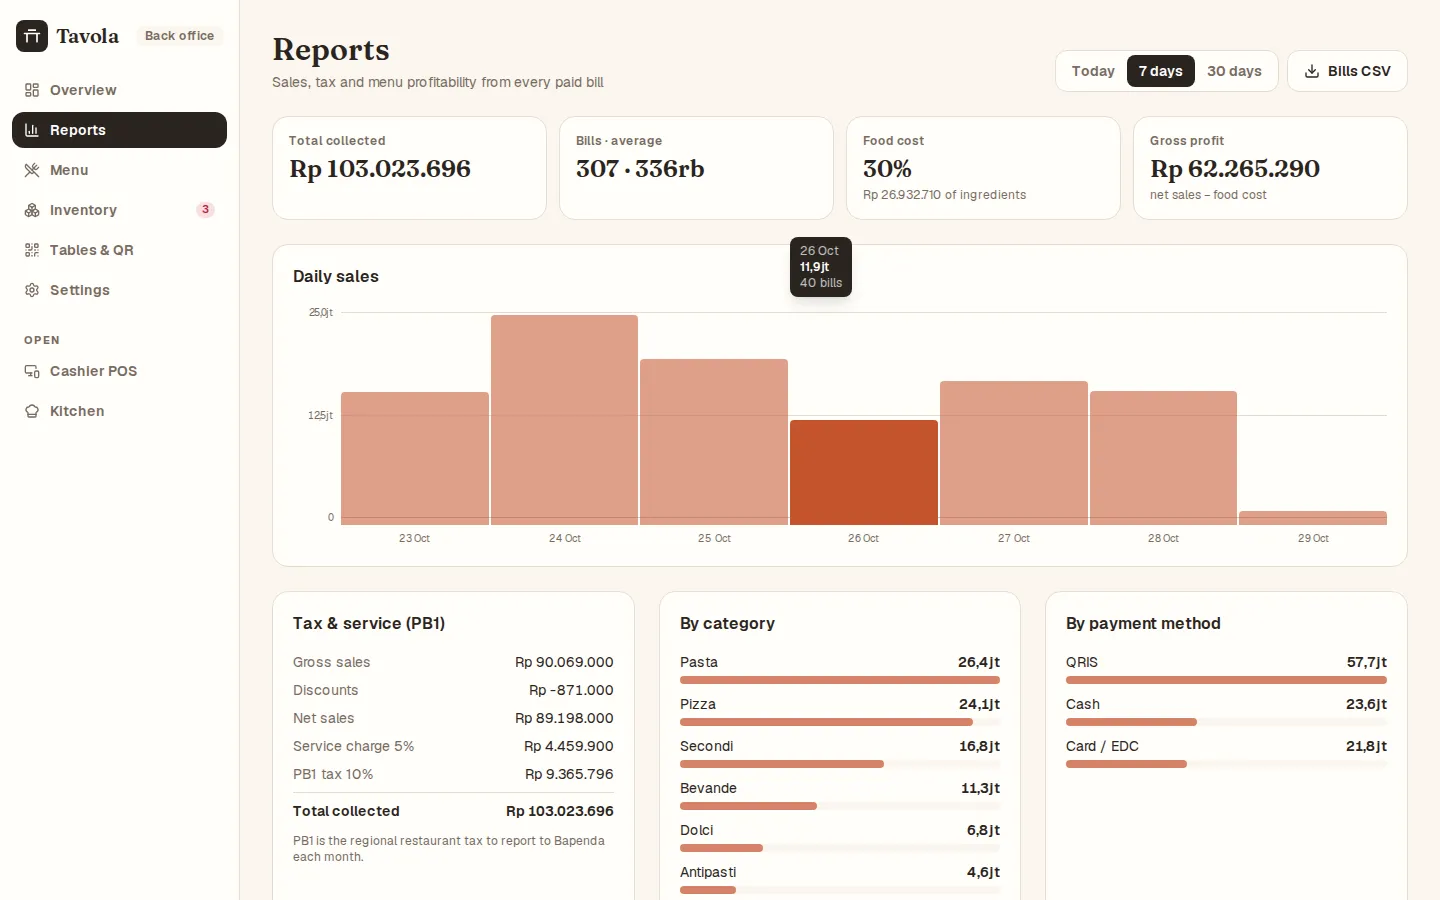
Task: Click the Total collected card
Action: click(409, 168)
